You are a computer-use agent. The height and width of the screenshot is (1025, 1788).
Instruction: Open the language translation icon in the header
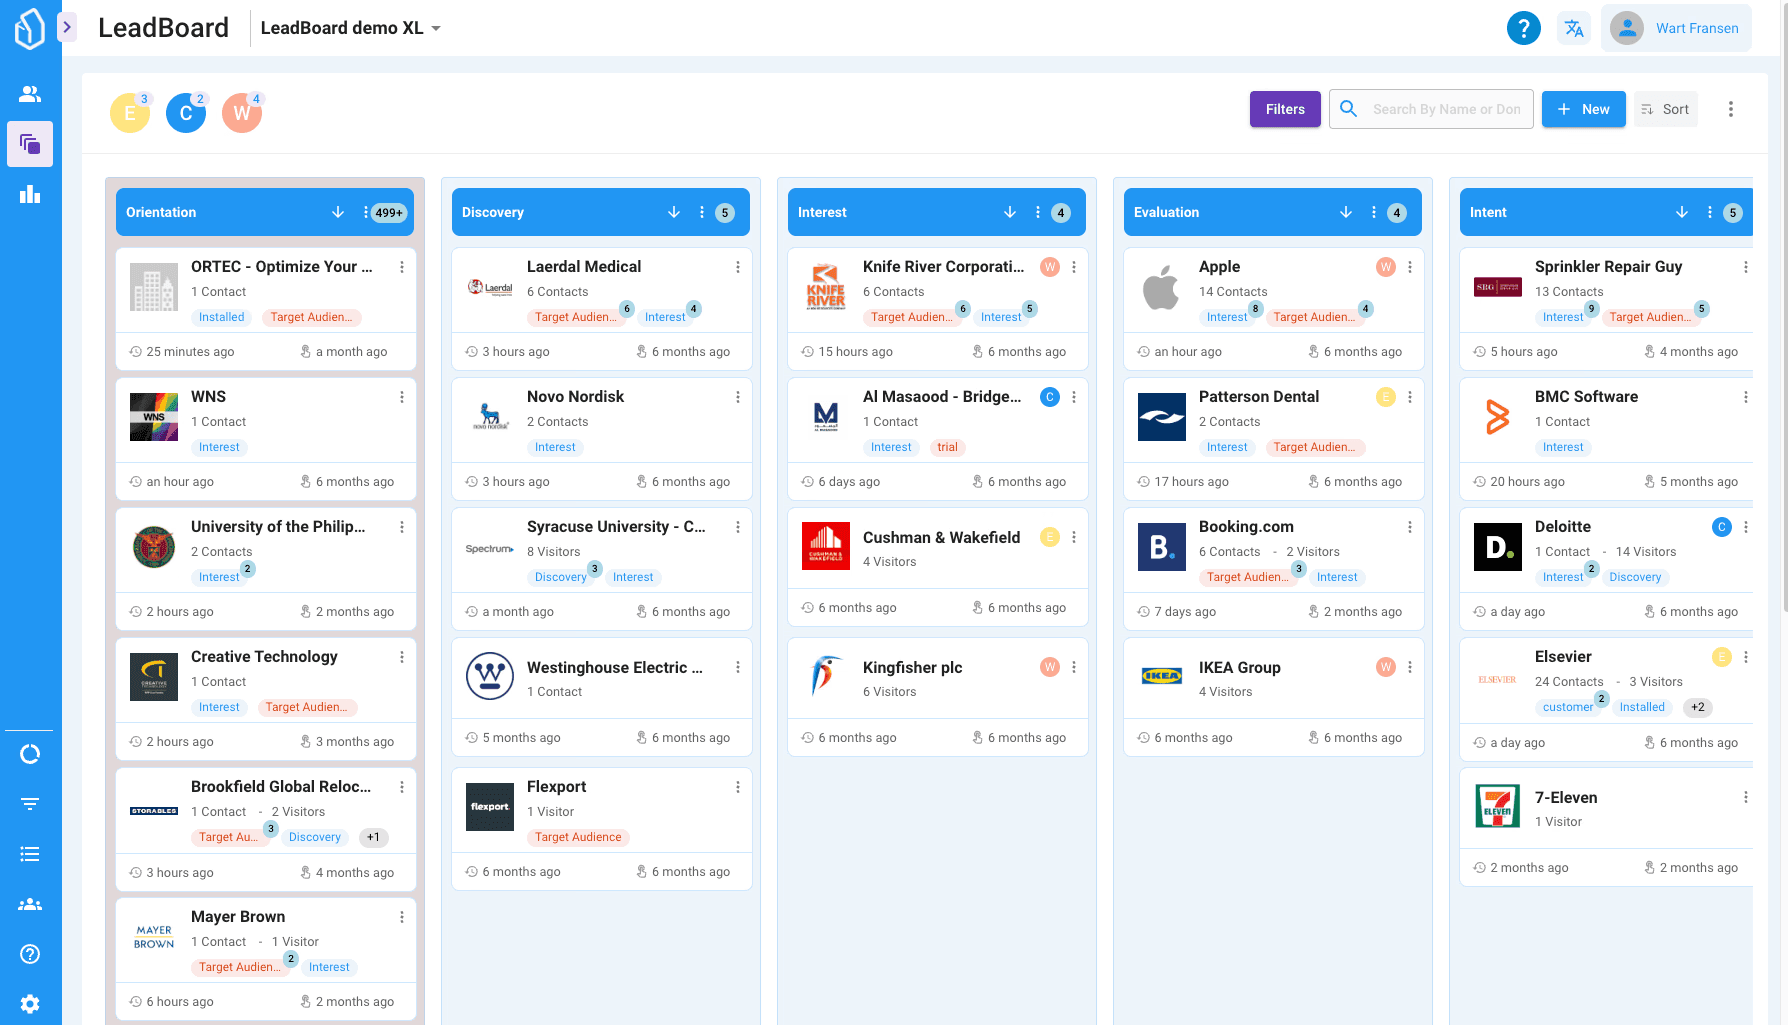click(1574, 28)
